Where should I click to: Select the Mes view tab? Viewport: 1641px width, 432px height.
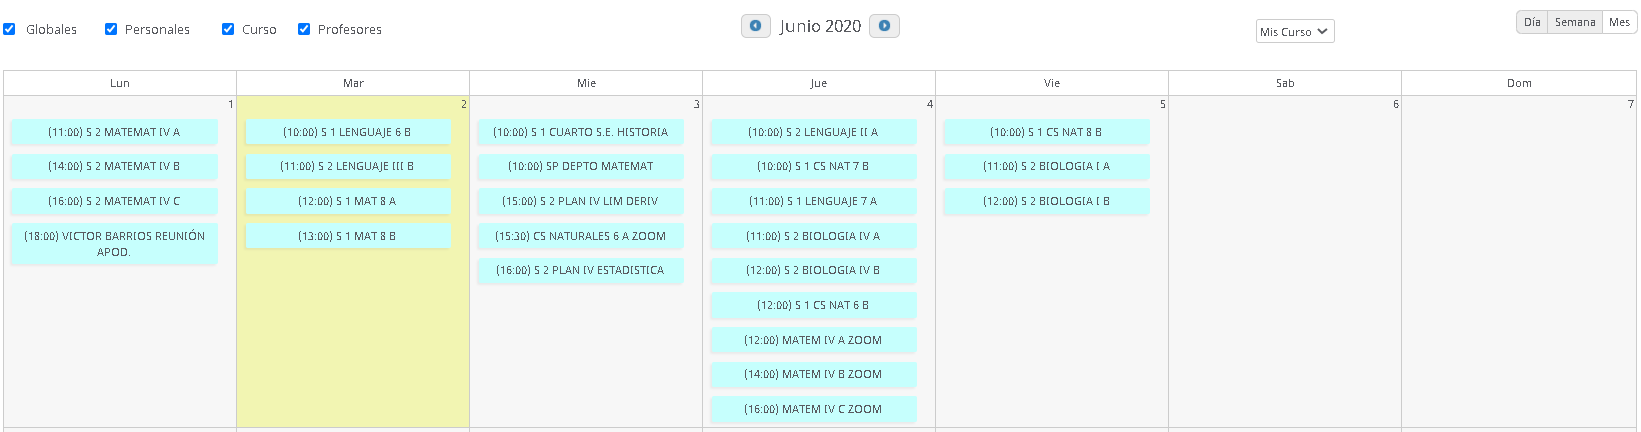coord(1619,22)
